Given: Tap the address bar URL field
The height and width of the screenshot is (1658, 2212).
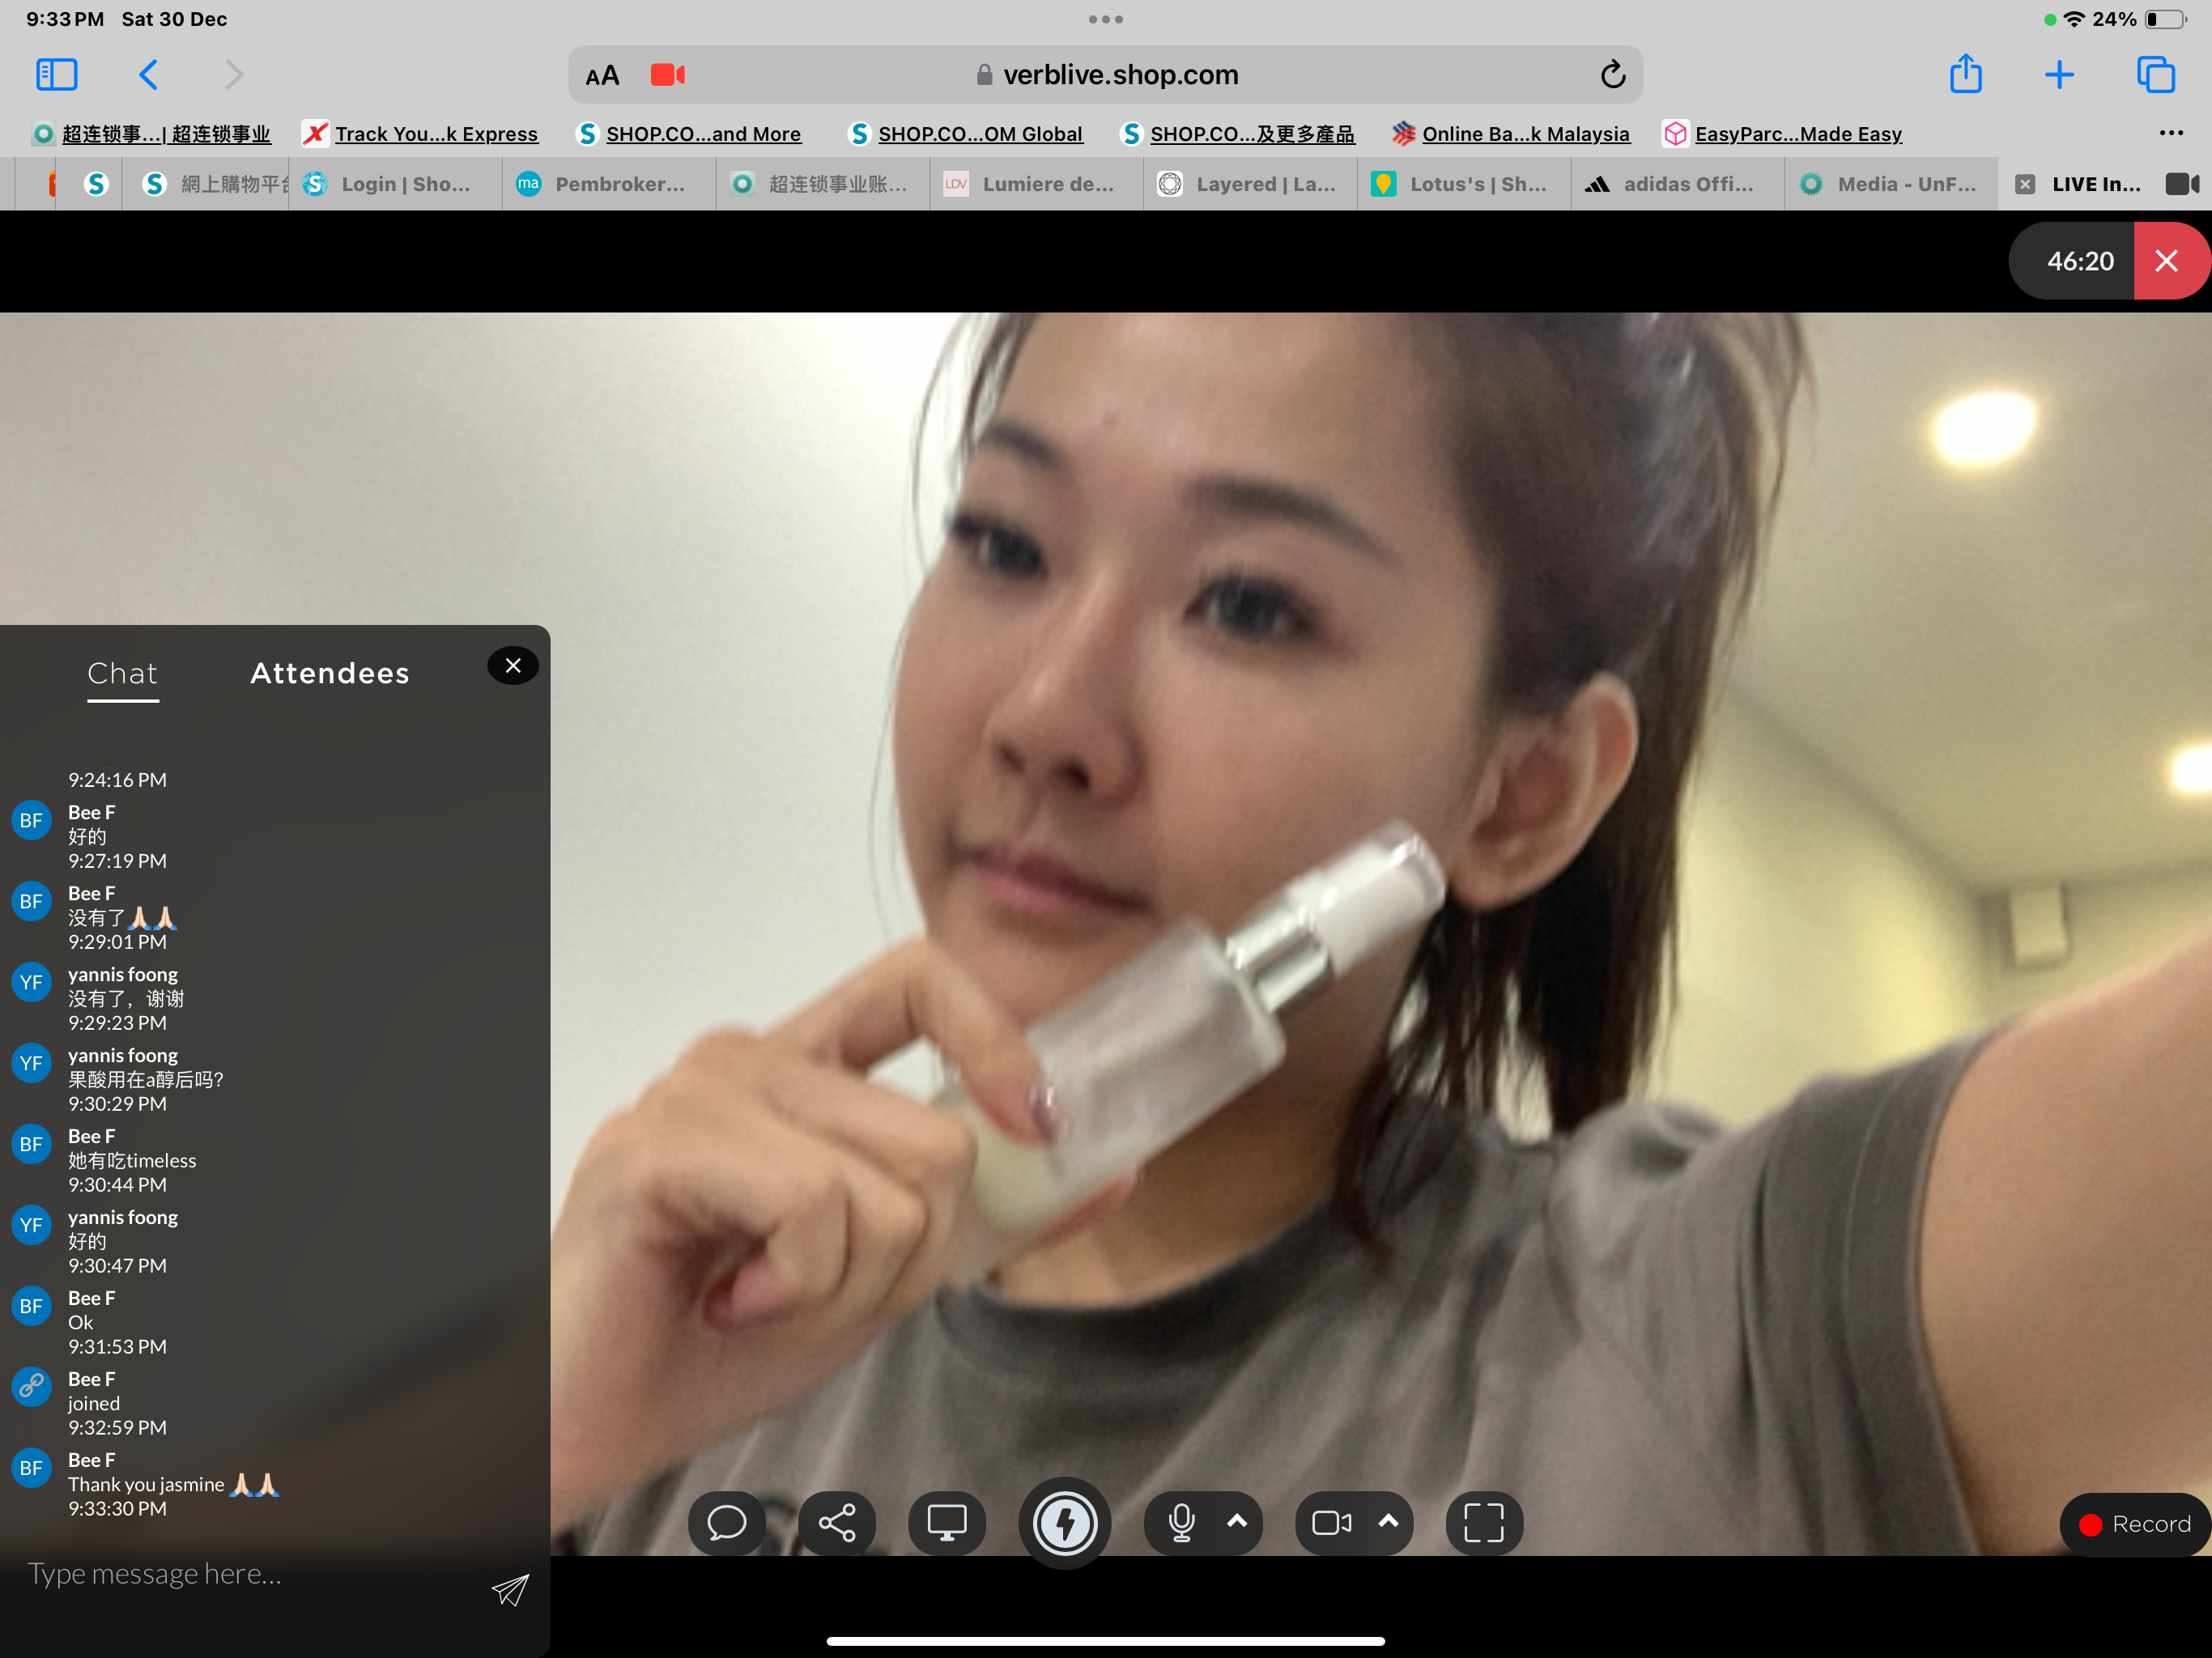Looking at the screenshot, I should coord(1105,75).
